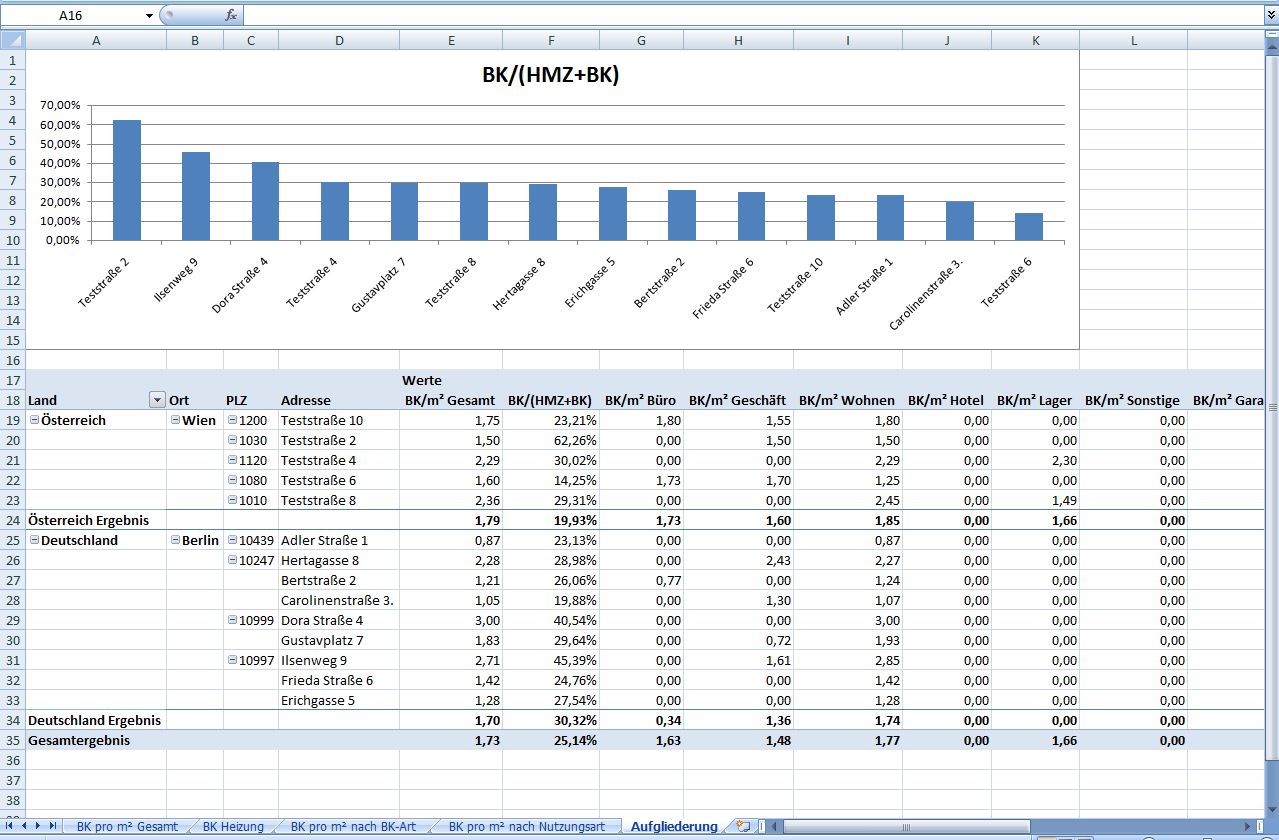Select the Aufgliederung sheet tab
Viewport: 1279px width, 840px height.
click(x=674, y=827)
